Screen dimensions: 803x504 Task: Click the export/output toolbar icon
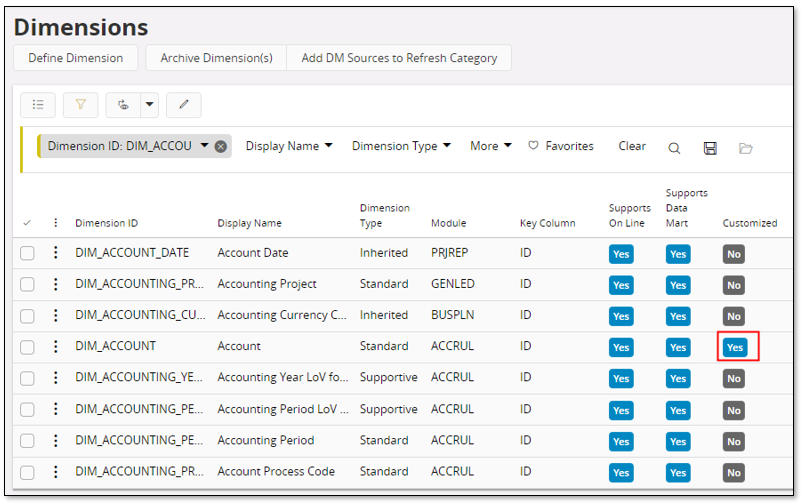click(x=123, y=104)
